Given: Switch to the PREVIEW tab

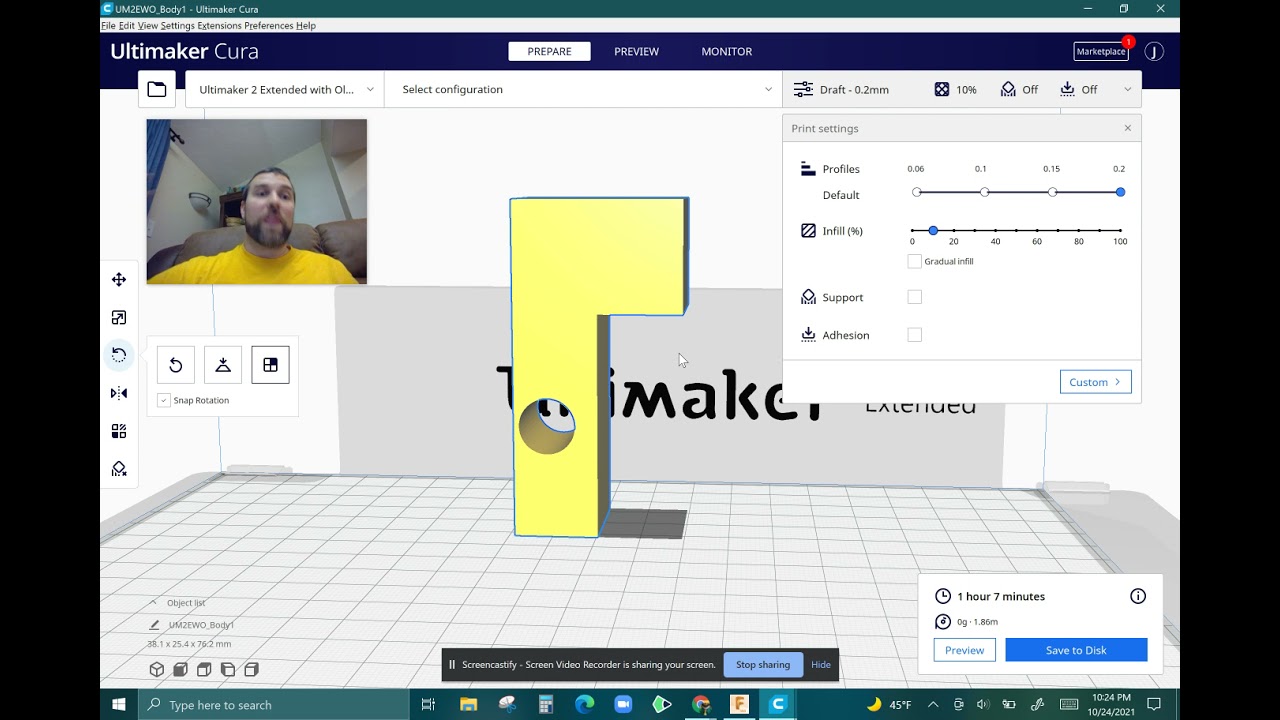Looking at the screenshot, I should [x=636, y=51].
